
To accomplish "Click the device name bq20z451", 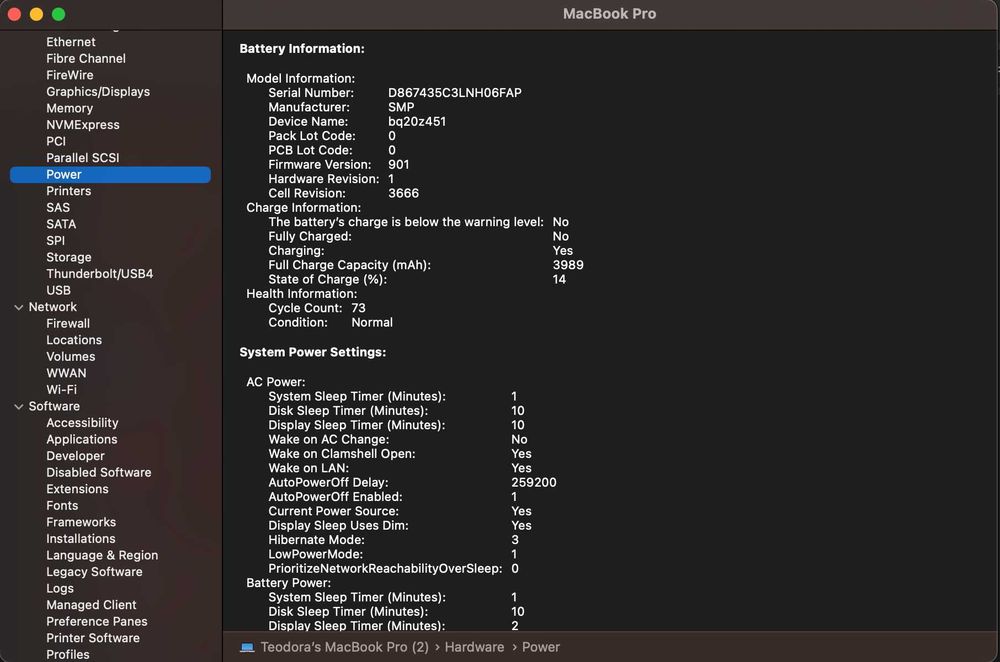I will tap(417, 122).
